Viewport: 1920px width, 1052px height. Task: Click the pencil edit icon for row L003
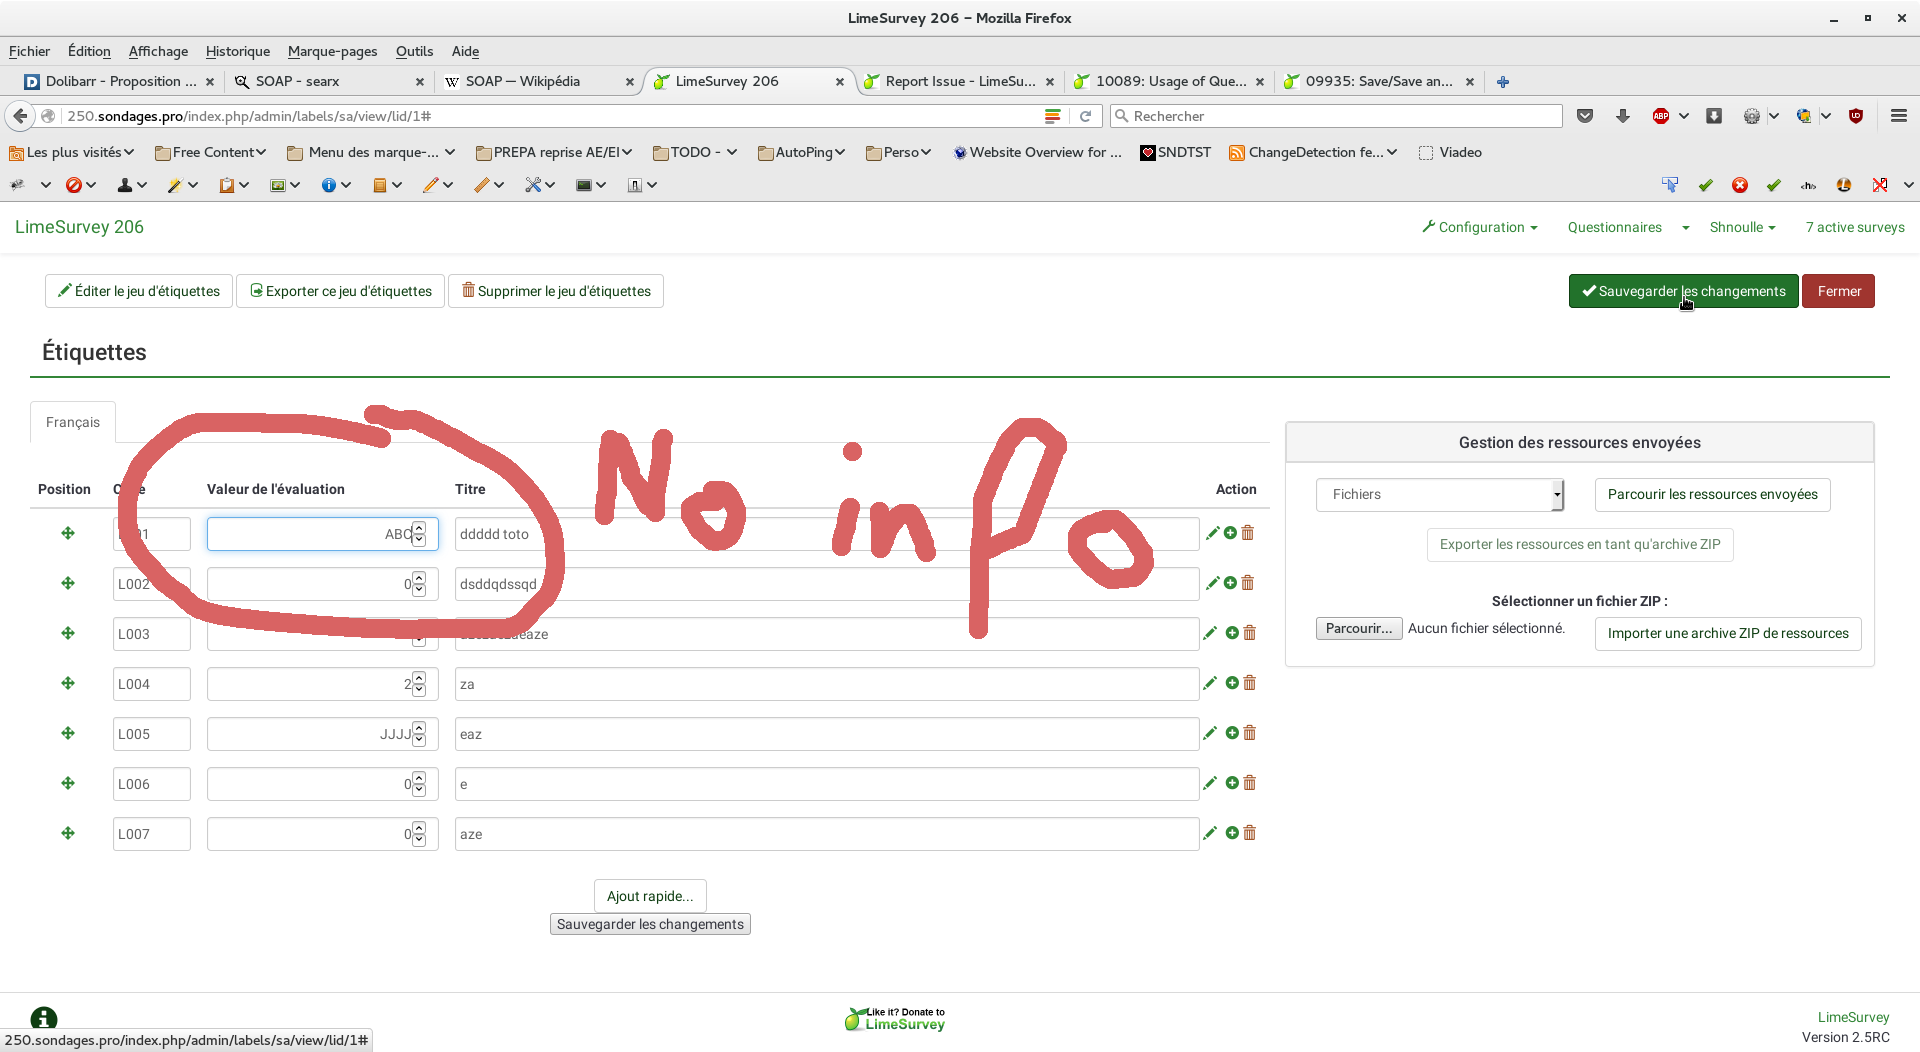[x=1210, y=633]
